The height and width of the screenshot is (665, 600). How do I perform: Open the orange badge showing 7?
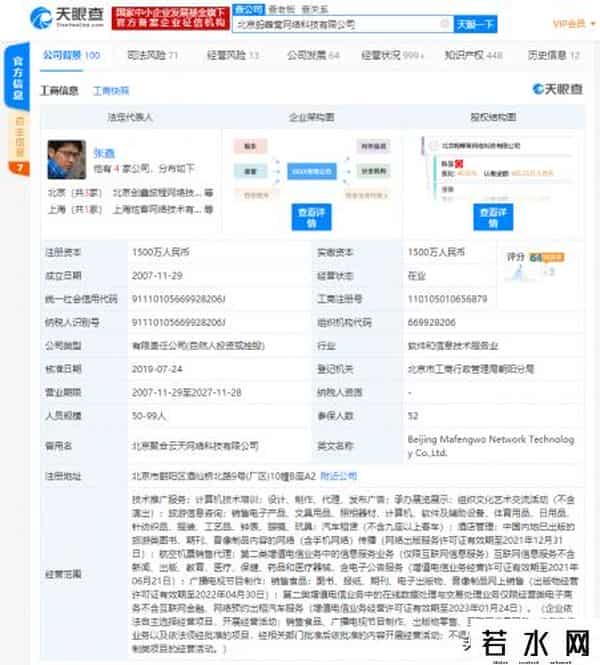(x=20, y=168)
